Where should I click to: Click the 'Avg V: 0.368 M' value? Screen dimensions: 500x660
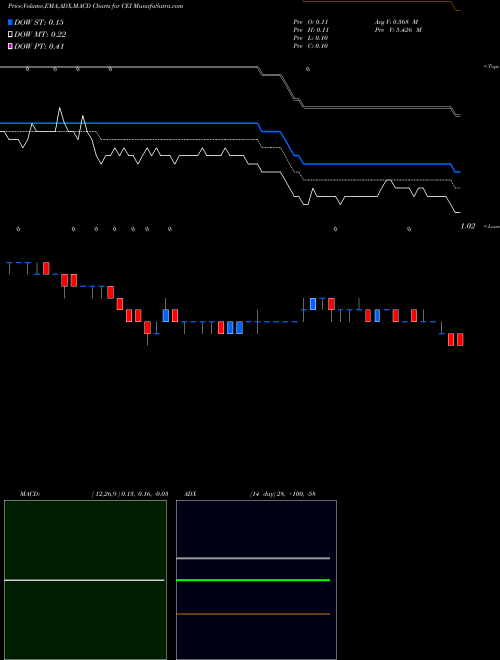tap(396, 22)
